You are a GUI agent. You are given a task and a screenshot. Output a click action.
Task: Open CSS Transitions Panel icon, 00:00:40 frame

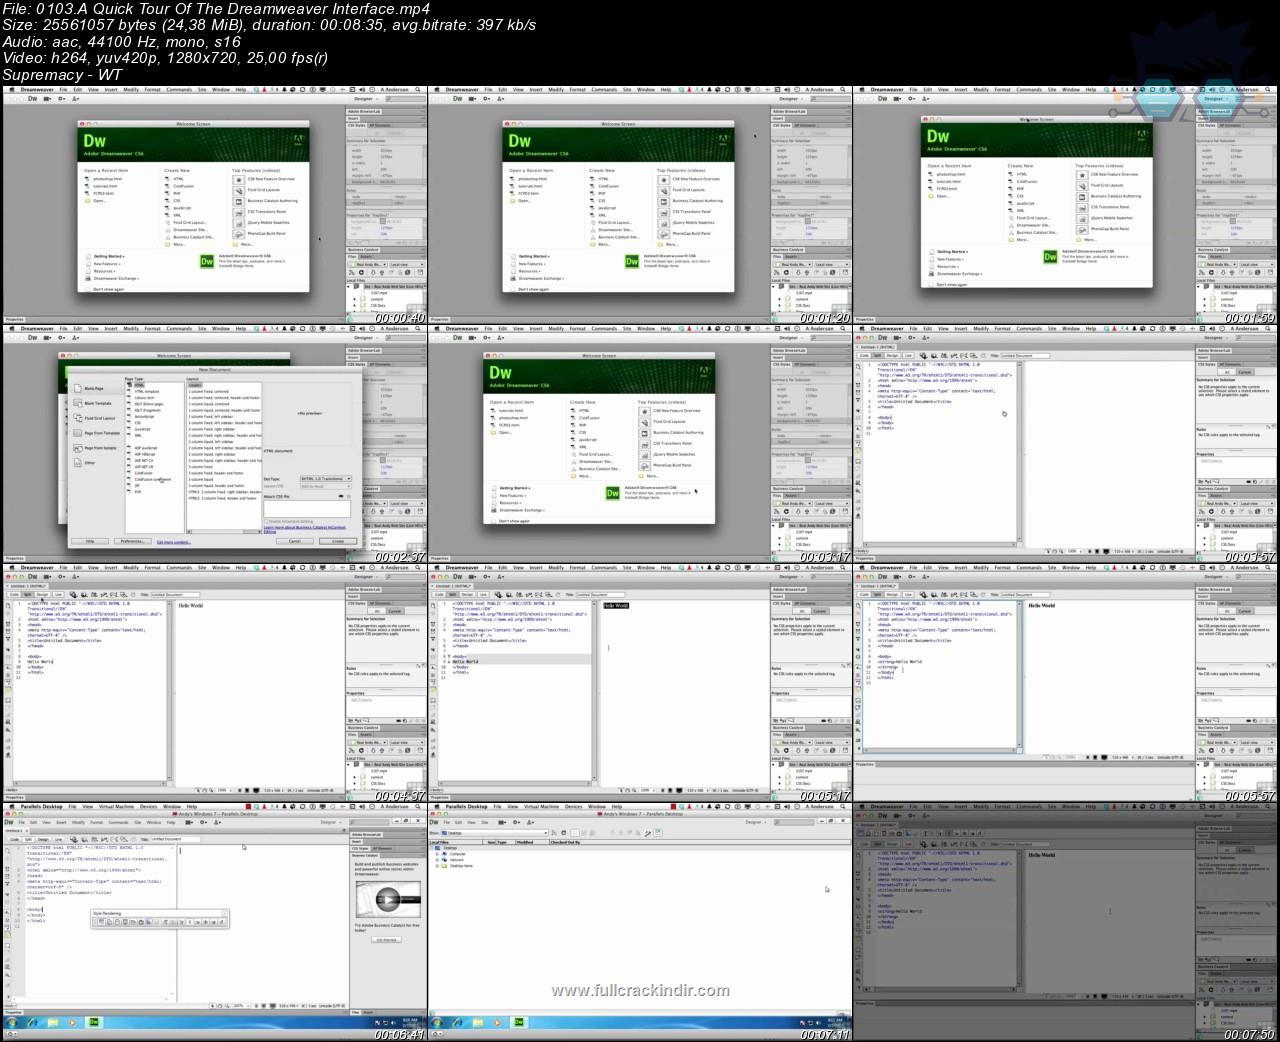(x=238, y=212)
